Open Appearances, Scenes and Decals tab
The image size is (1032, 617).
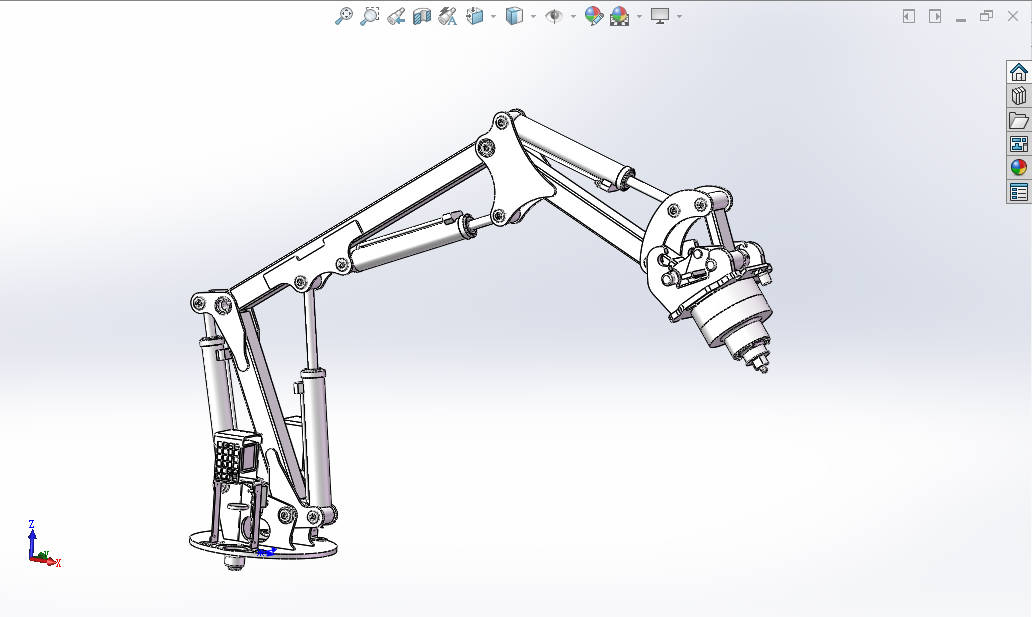1019,168
